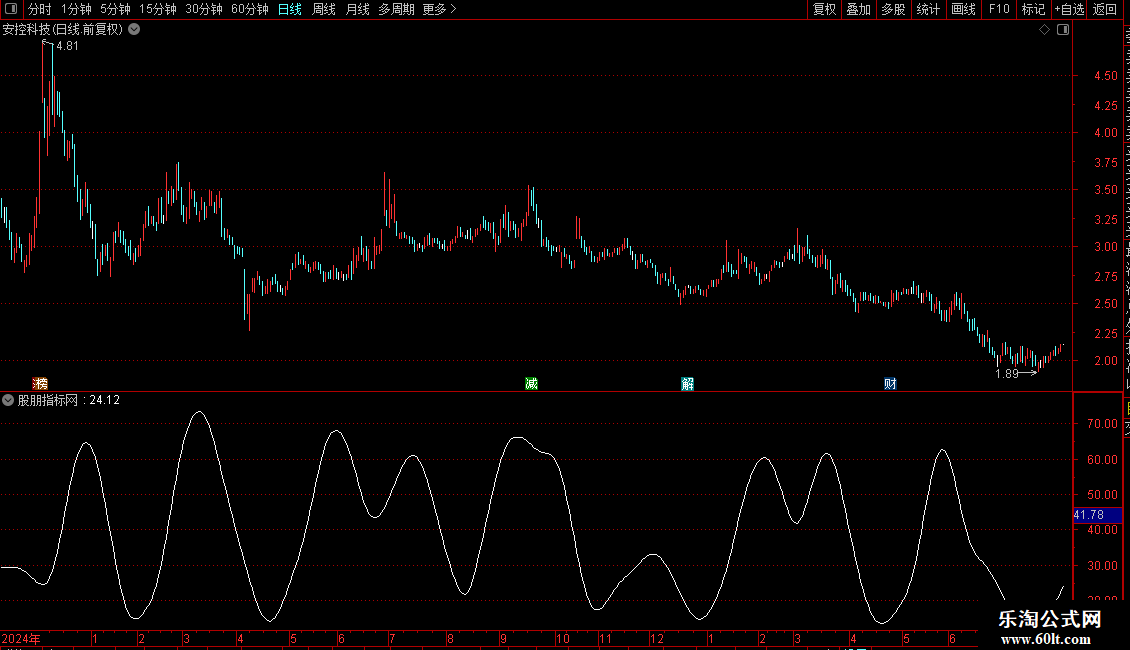Click the 70.00 indicator axis label
Image resolution: width=1130 pixels, height=650 pixels.
click(x=1103, y=424)
